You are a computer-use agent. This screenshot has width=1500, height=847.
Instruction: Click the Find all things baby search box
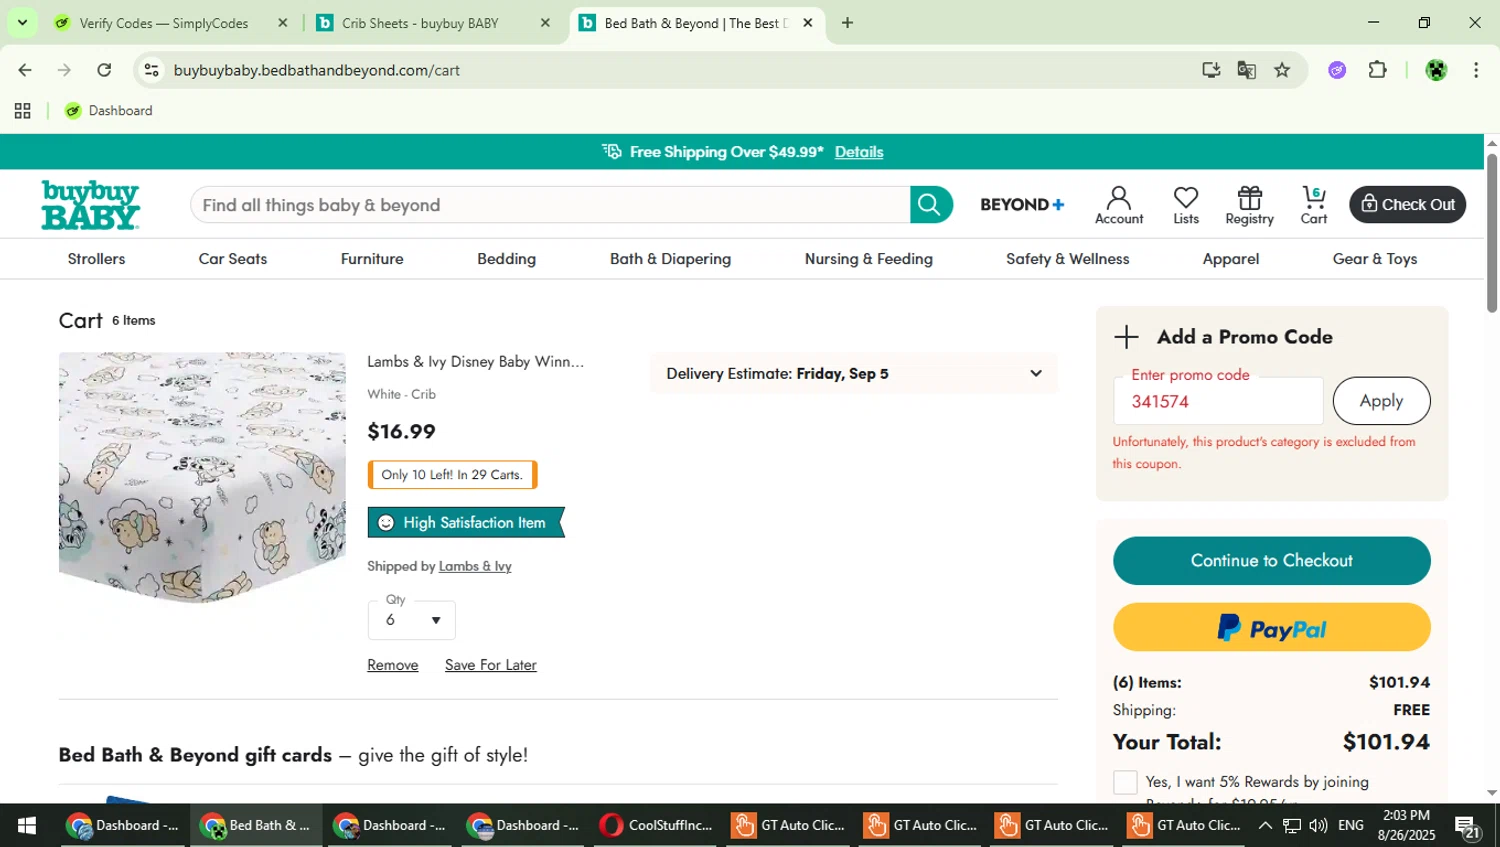click(x=550, y=205)
